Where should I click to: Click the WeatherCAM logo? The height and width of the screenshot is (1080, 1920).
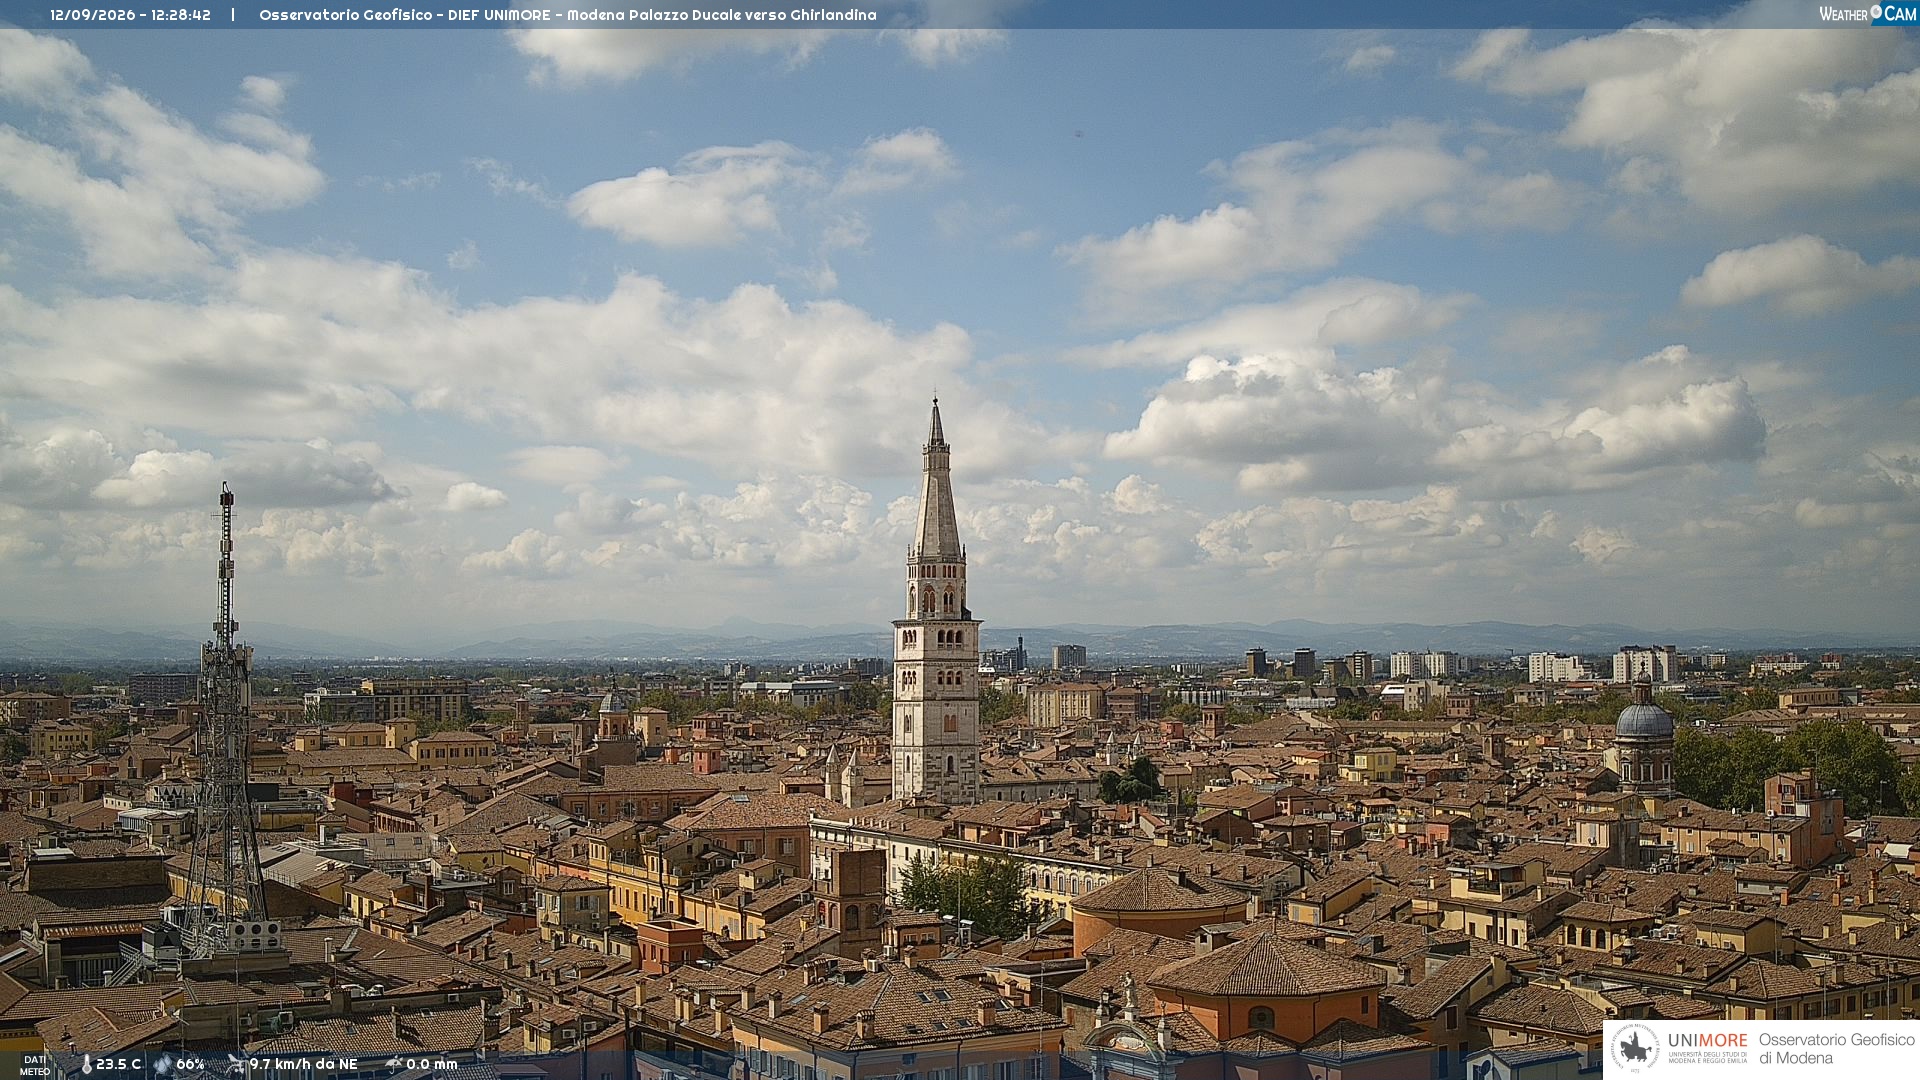[1867, 14]
